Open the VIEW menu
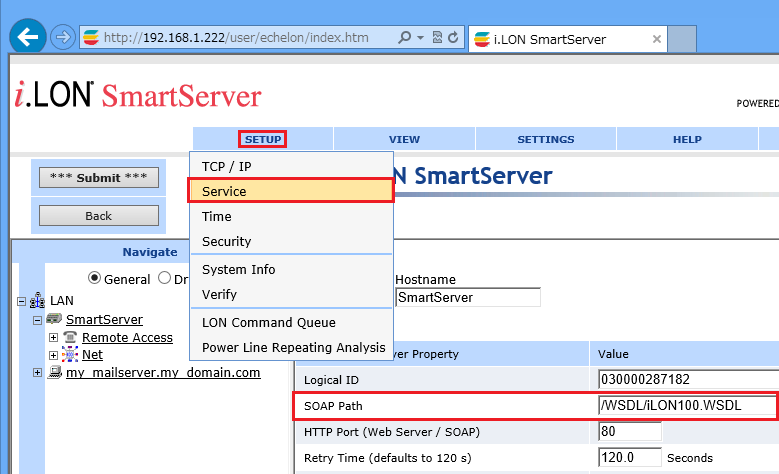Image resolution: width=779 pixels, height=474 pixels. (x=404, y=140)
